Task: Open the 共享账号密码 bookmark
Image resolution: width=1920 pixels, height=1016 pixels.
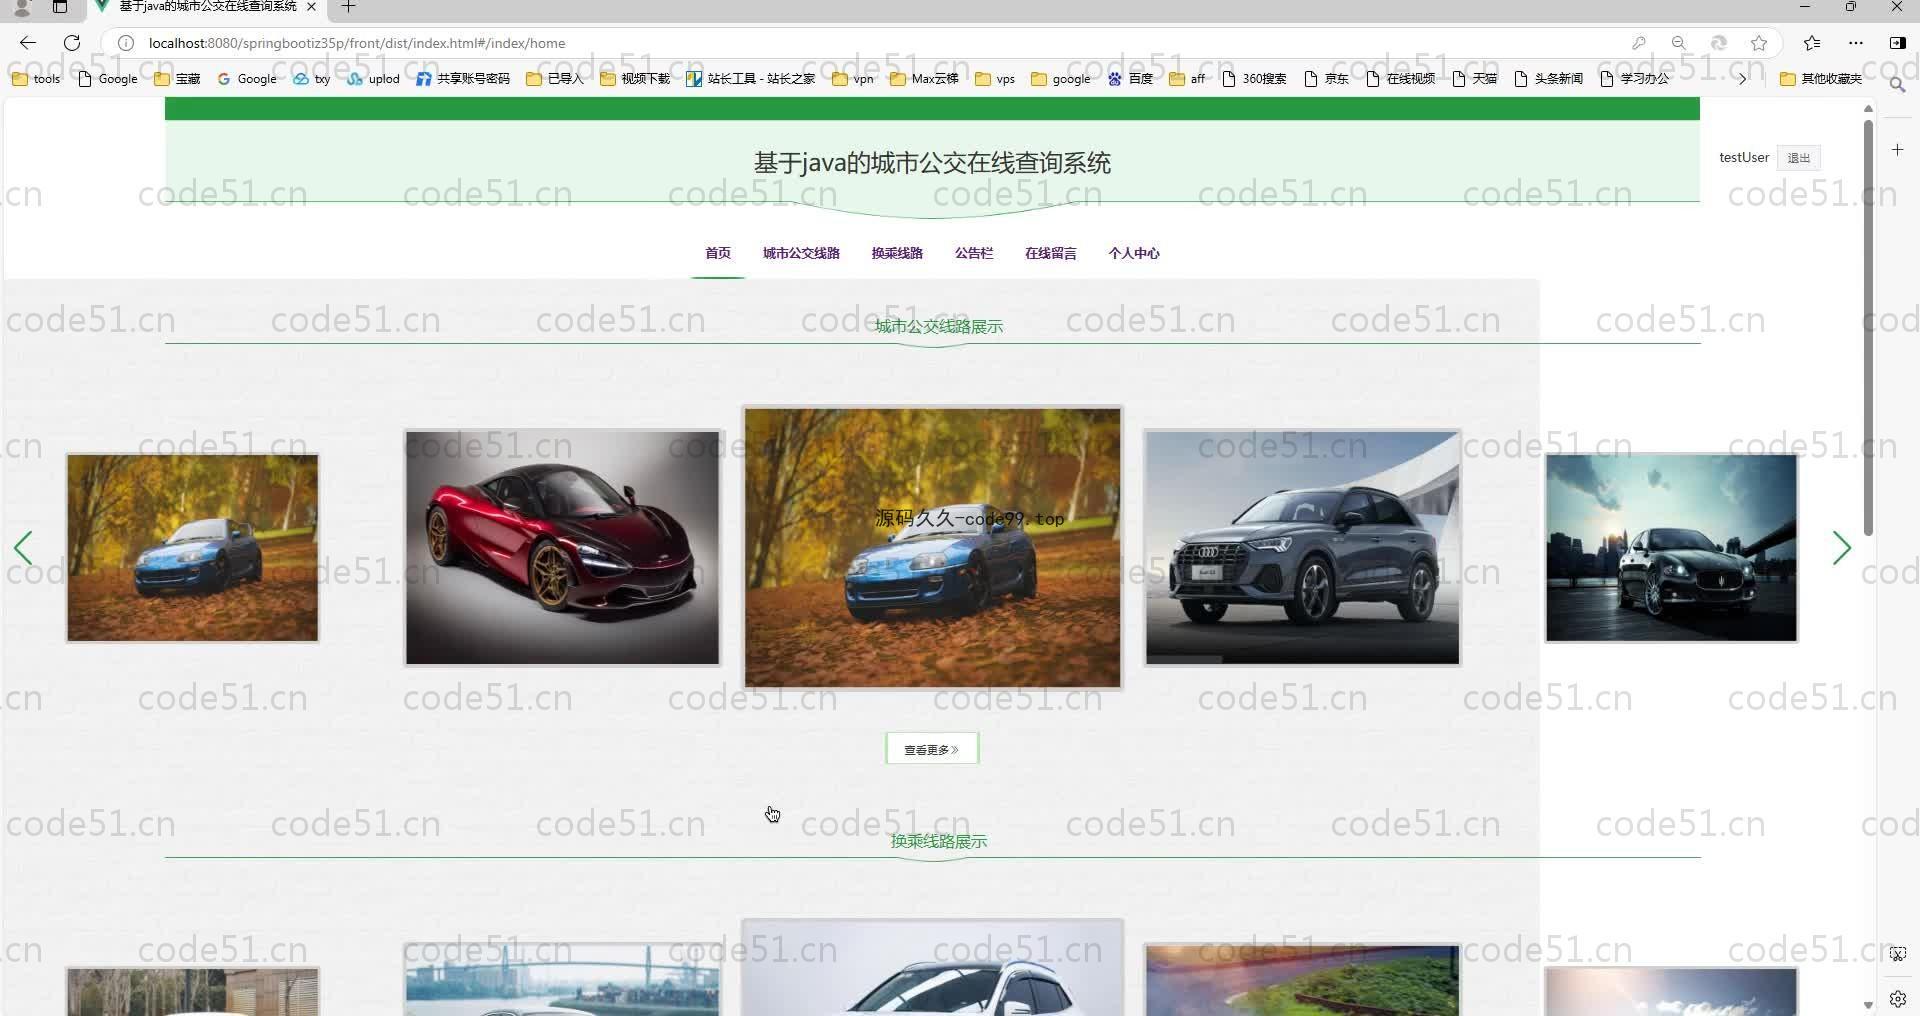Action: tap(463, 79)
